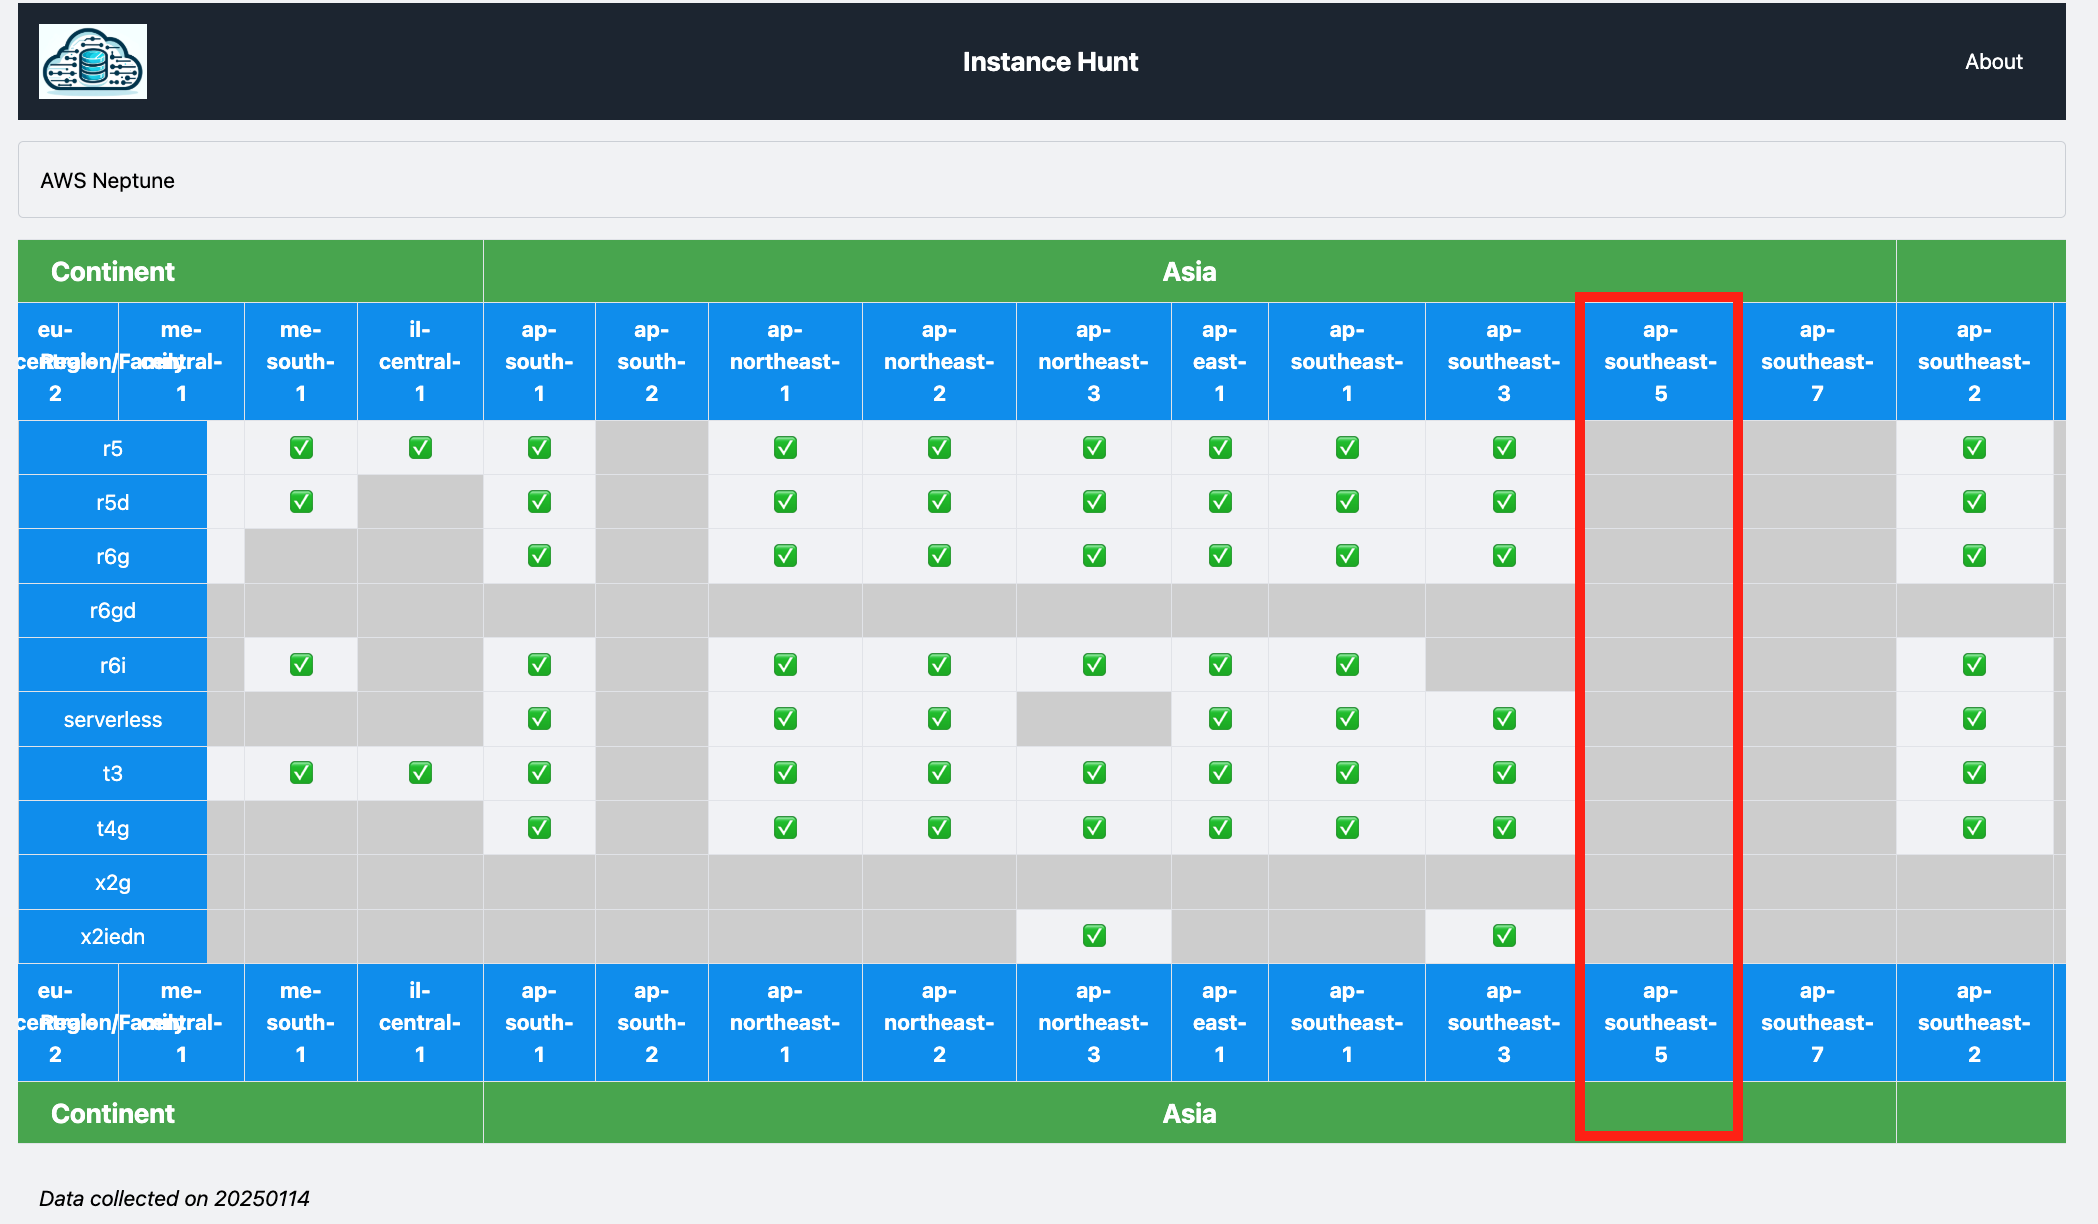Click the Data collected on 20250114 note
The image size is (2098, 1224).
(x=175, y=1198)
